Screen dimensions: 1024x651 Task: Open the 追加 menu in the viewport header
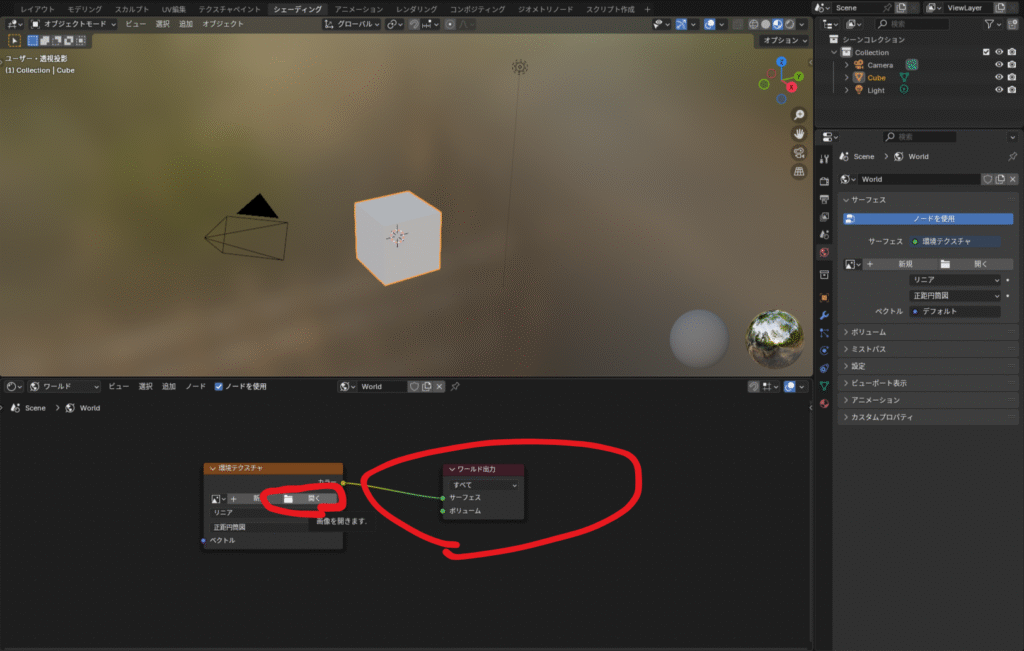tap(186, 24)
